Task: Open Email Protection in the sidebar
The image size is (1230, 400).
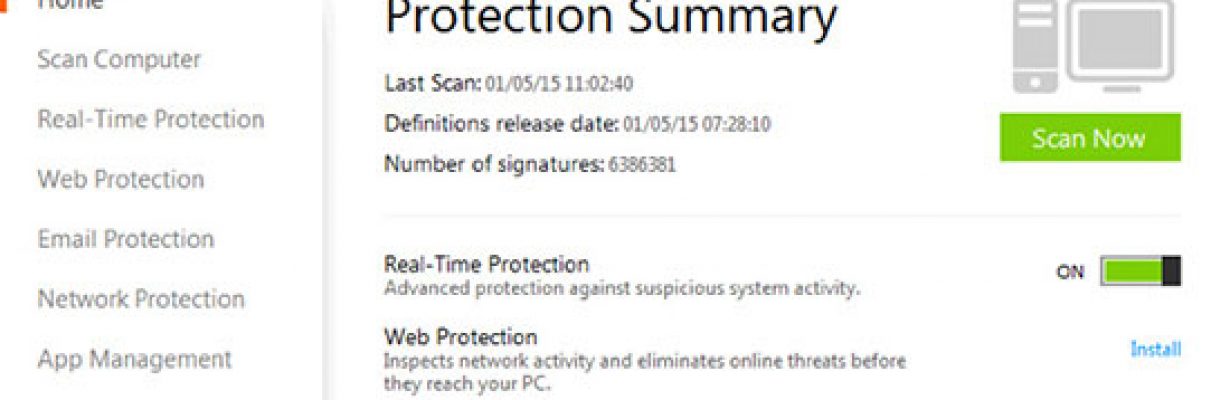Action: 126,239
